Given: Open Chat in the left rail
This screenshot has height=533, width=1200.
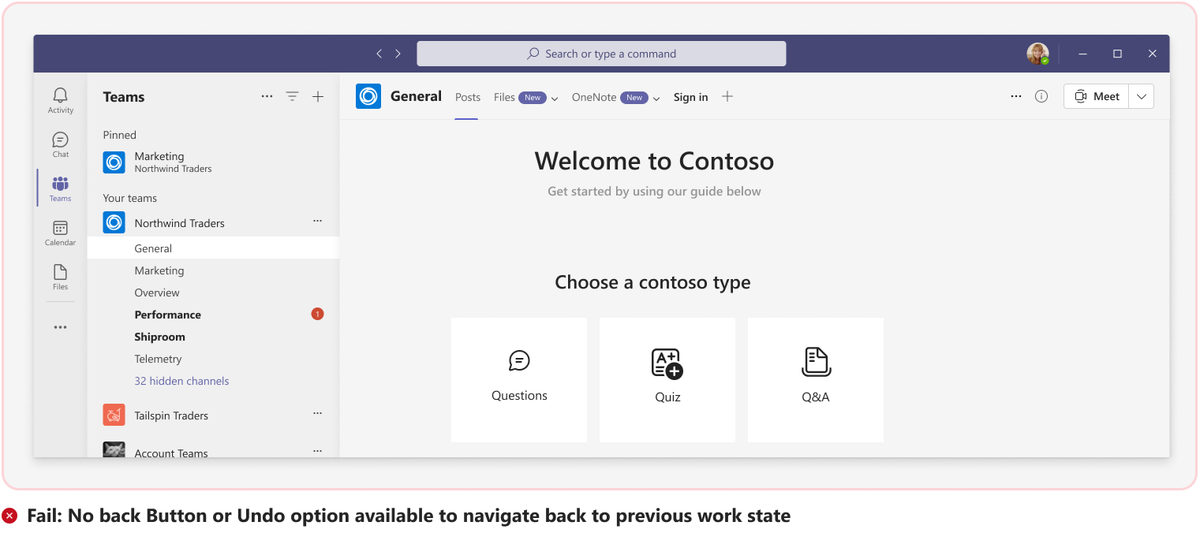Looking at the screenshot, I should (60, 144).
